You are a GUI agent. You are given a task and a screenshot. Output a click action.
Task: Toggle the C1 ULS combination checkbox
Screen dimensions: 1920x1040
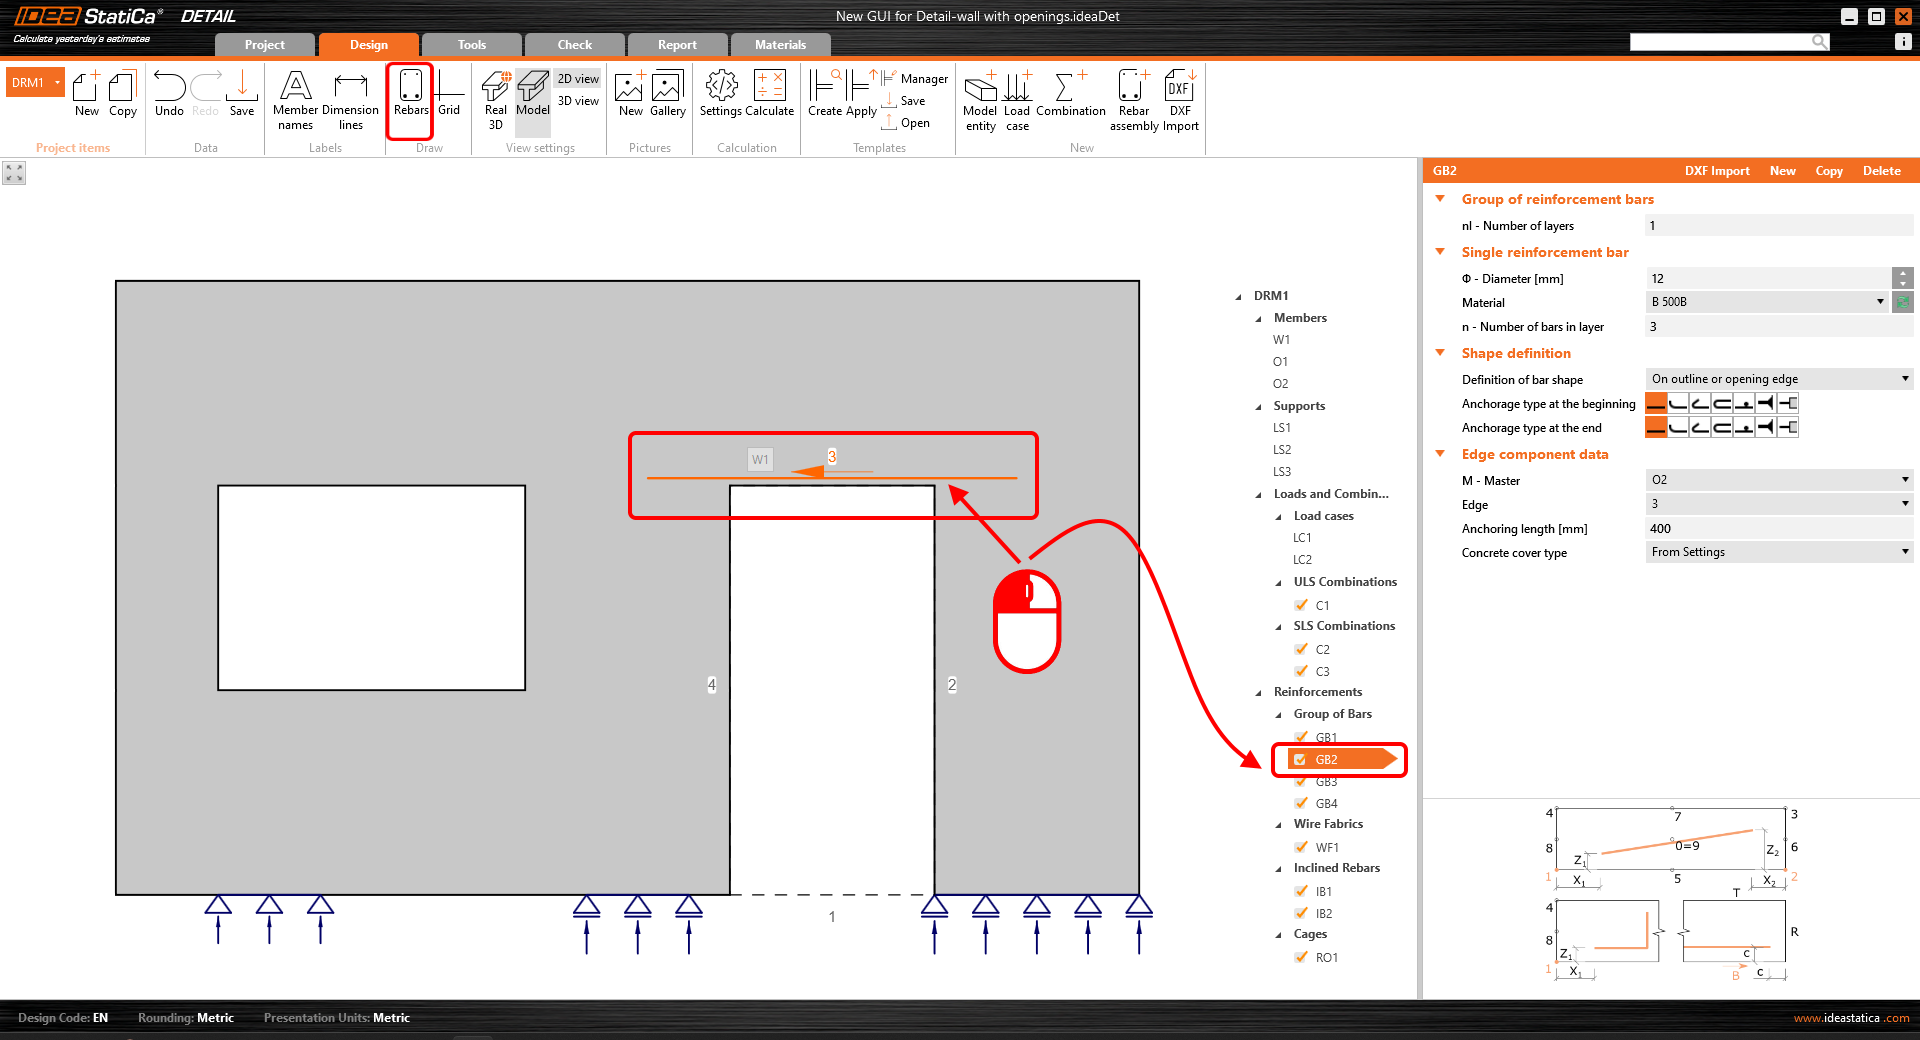click(1301, 605)
